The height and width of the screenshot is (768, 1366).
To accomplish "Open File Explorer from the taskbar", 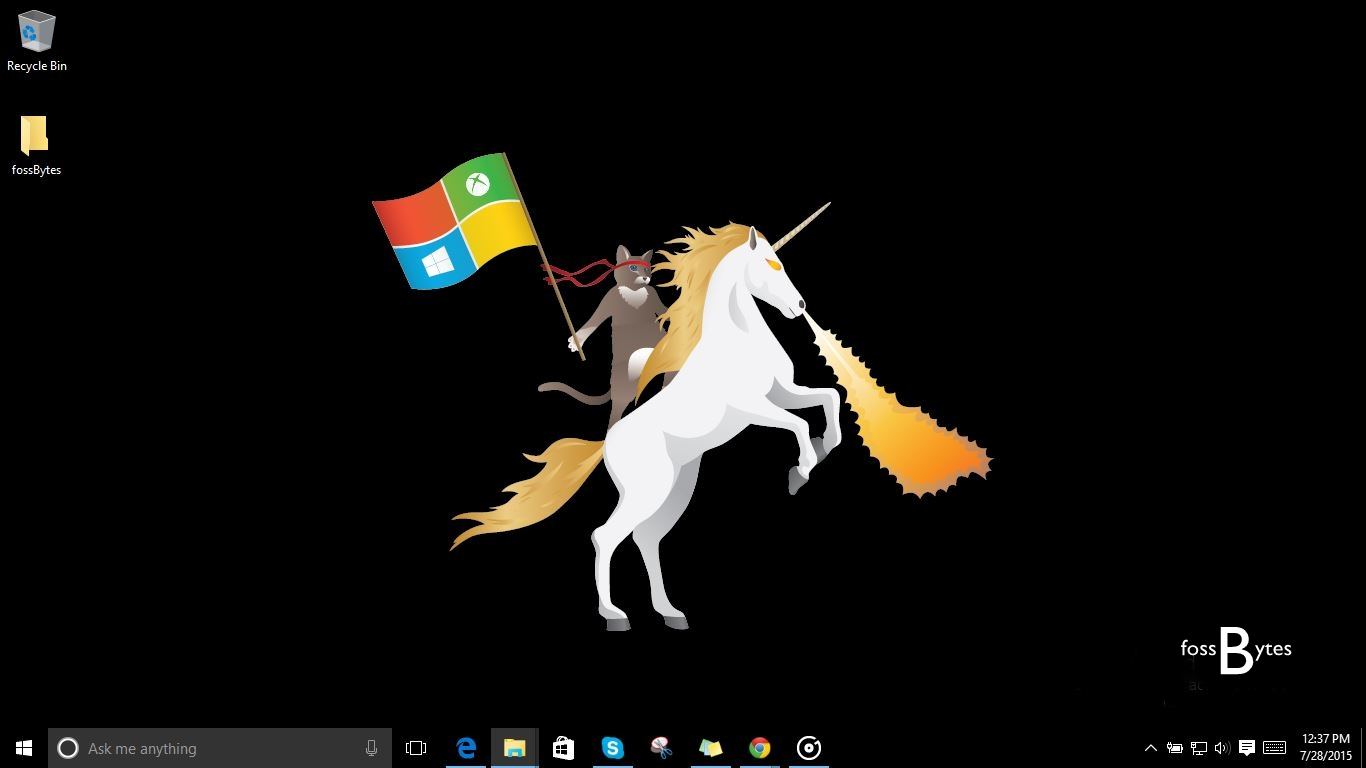I will pos(514,748).
